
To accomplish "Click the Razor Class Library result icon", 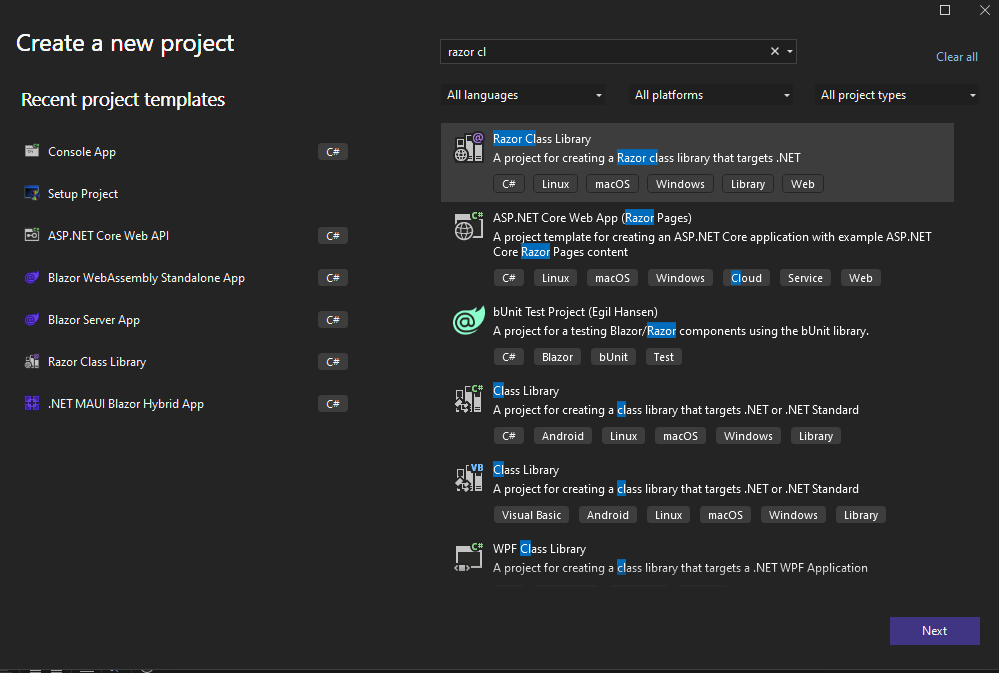I will [468, 148].
